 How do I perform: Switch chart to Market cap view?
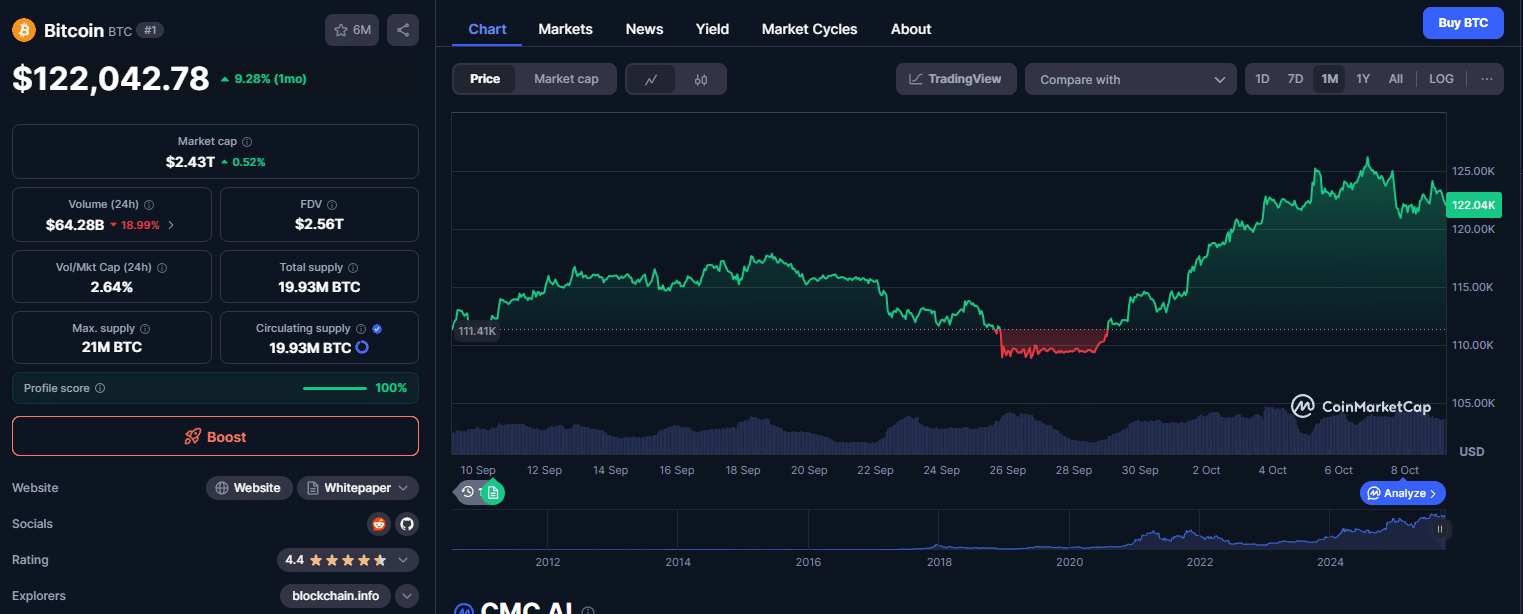coord(566,79)
